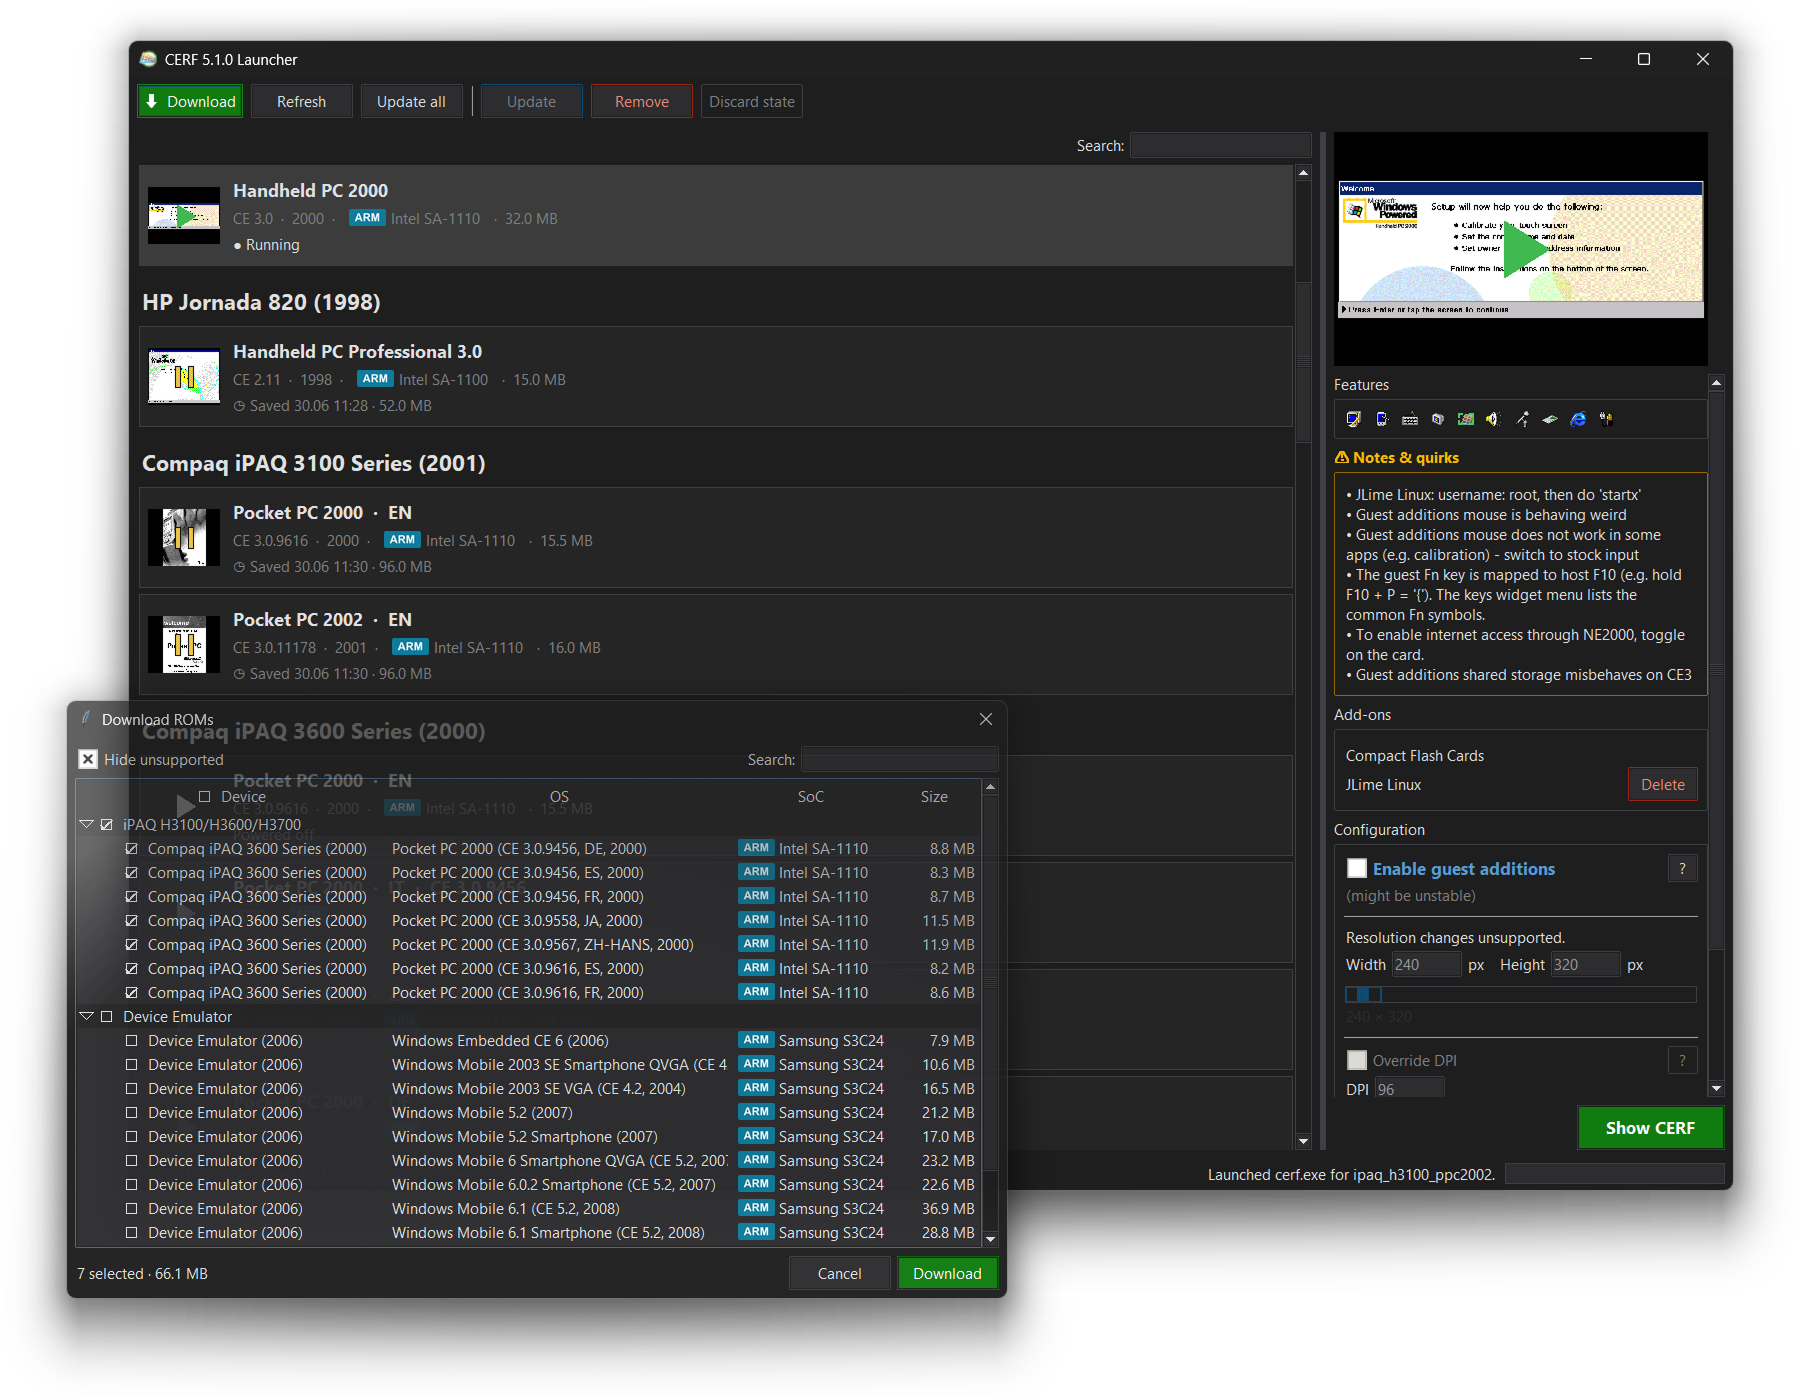Check the Windows Embedded CE 6 ROM row
The image size is (1801, 1399).
point(132,1041)
